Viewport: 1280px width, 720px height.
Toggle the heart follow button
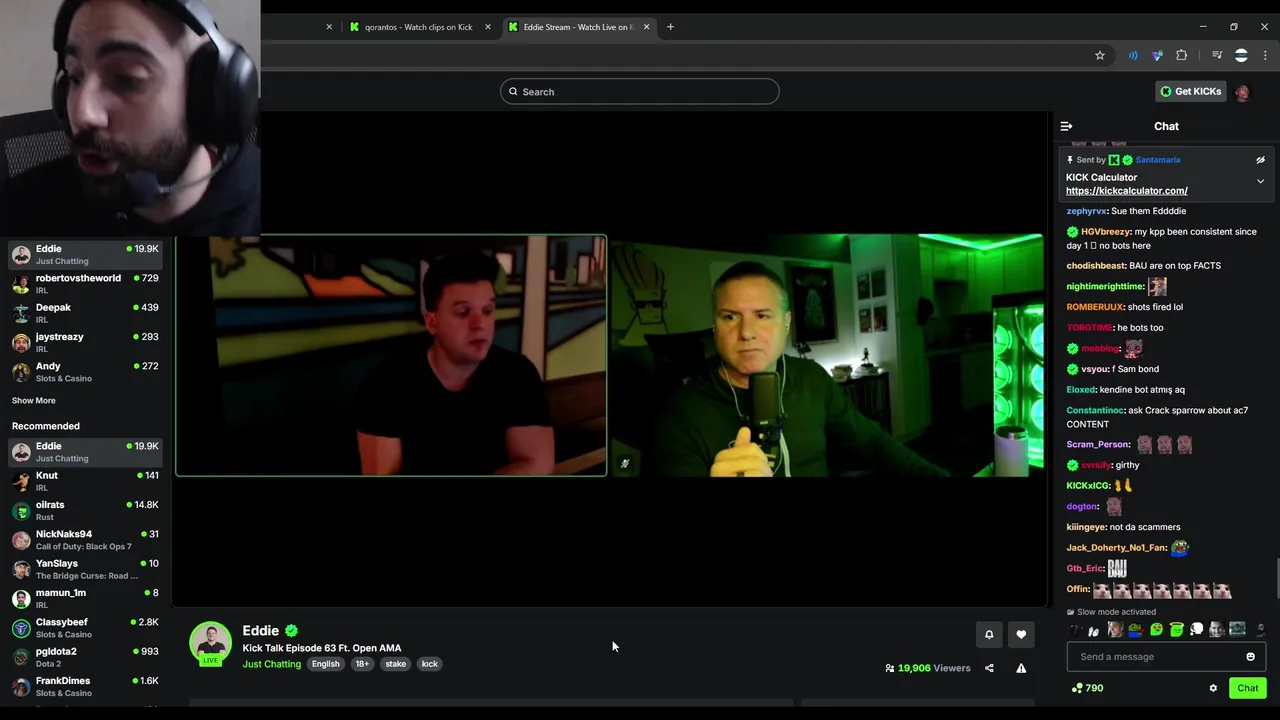tap(1021, 634)
